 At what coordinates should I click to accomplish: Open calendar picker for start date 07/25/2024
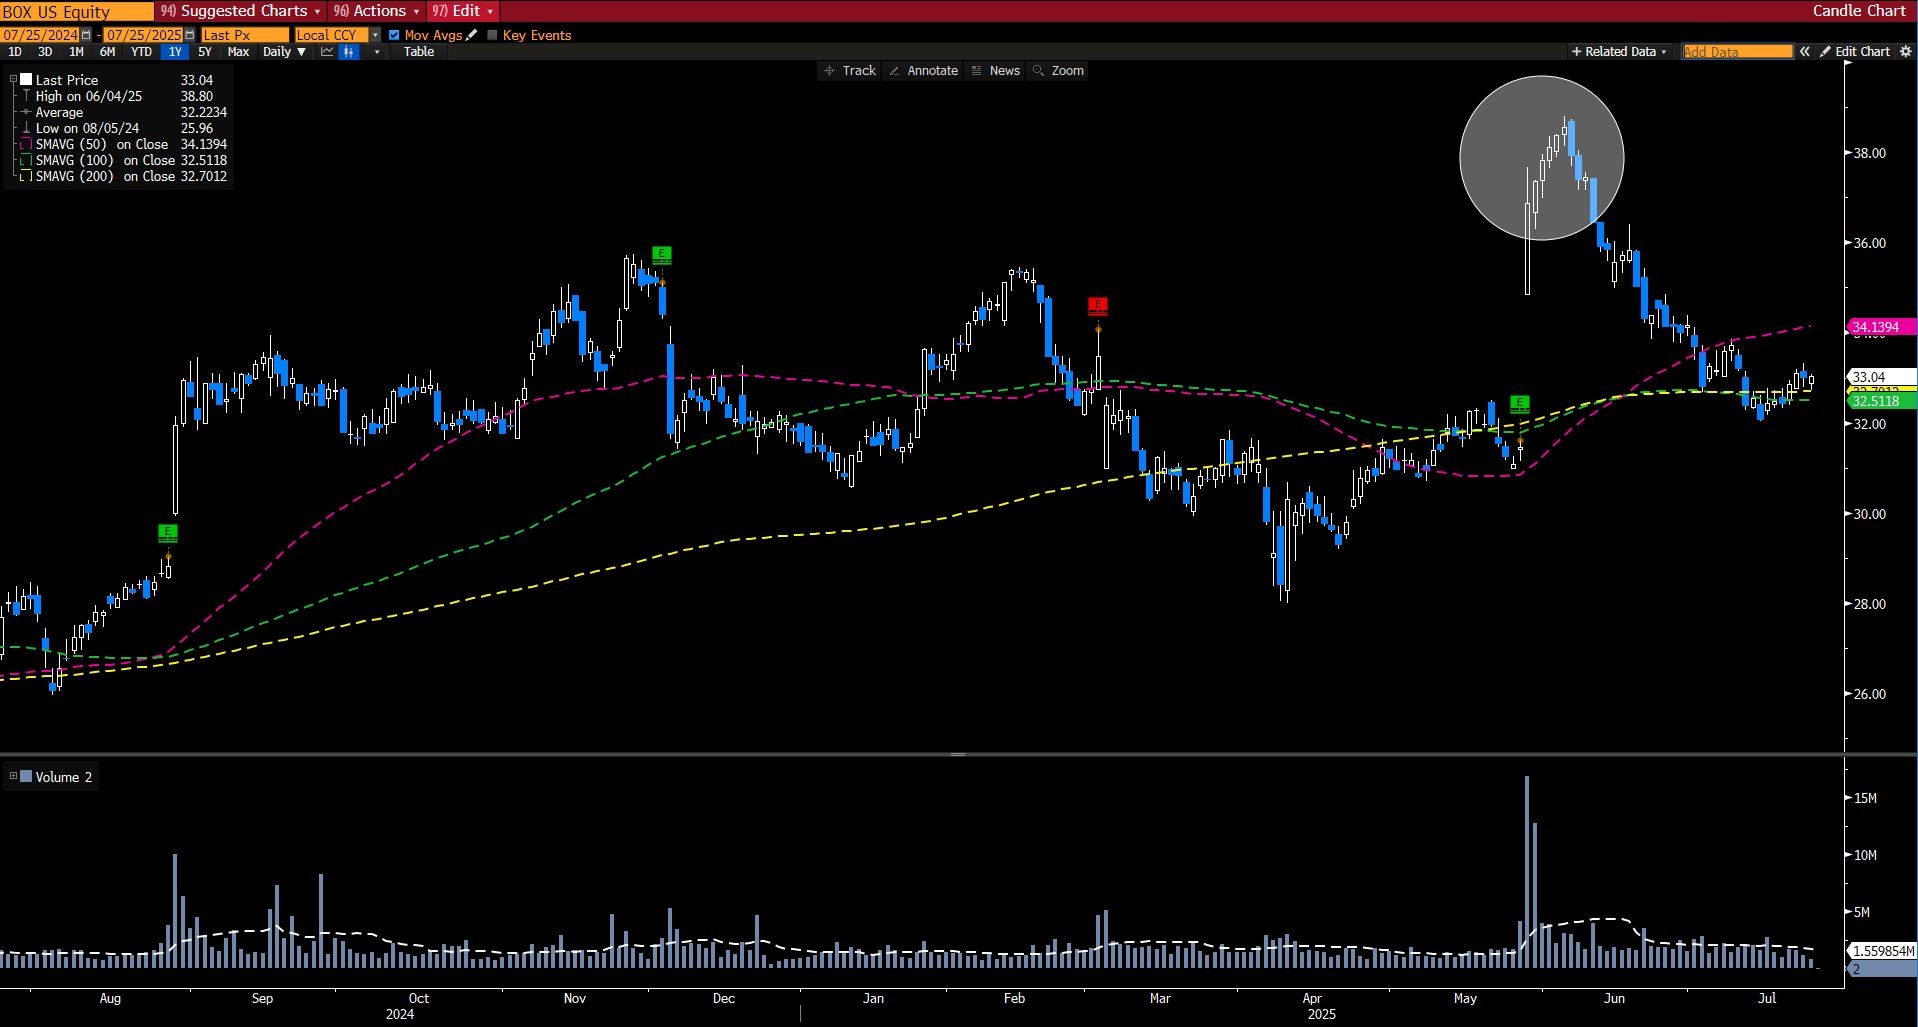[86, 35]
